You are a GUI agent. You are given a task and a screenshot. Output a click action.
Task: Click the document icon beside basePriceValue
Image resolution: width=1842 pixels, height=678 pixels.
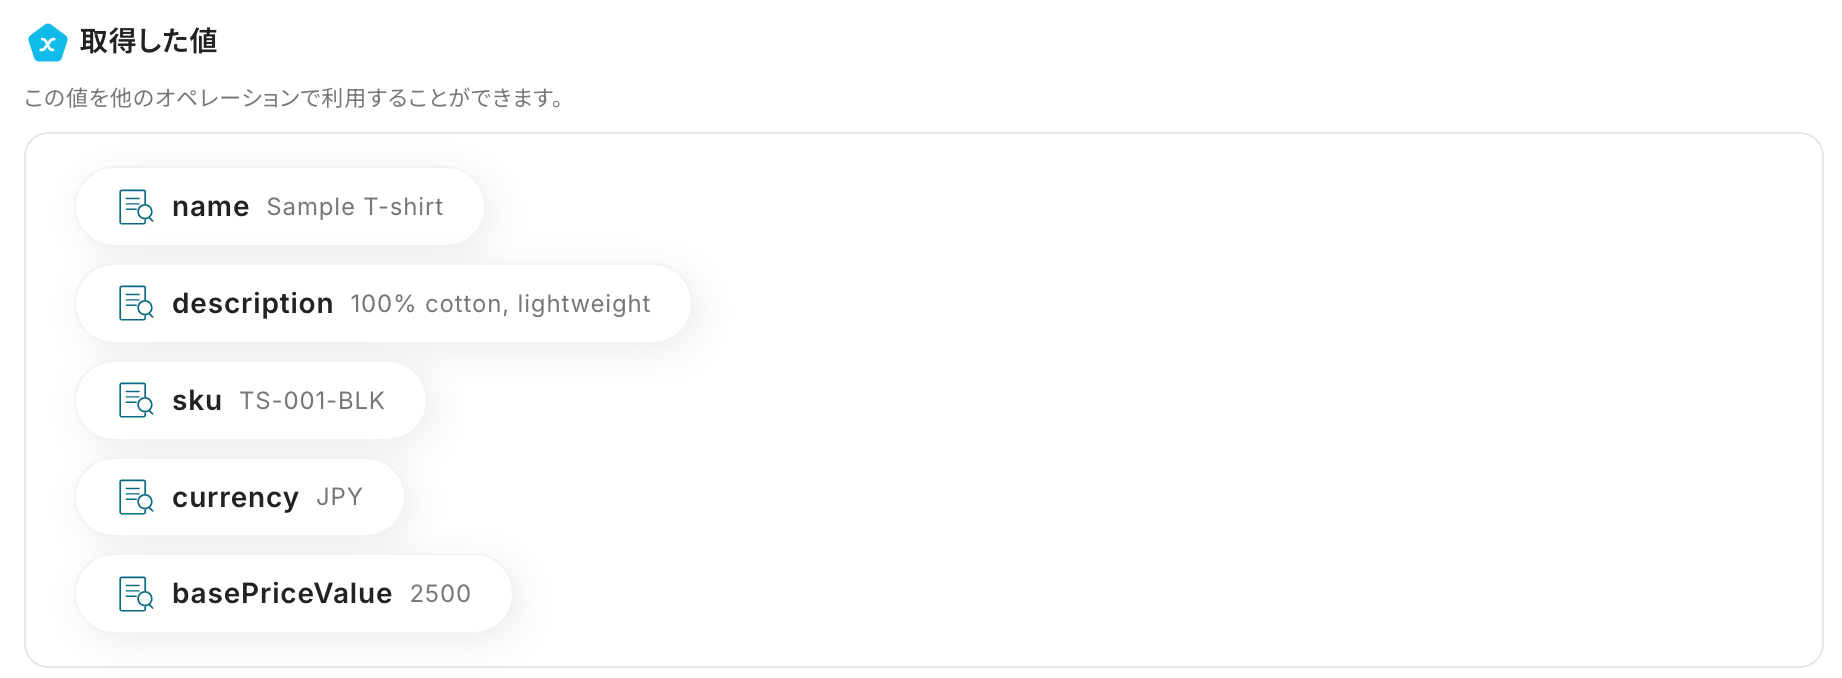click(x=135, y=594)
